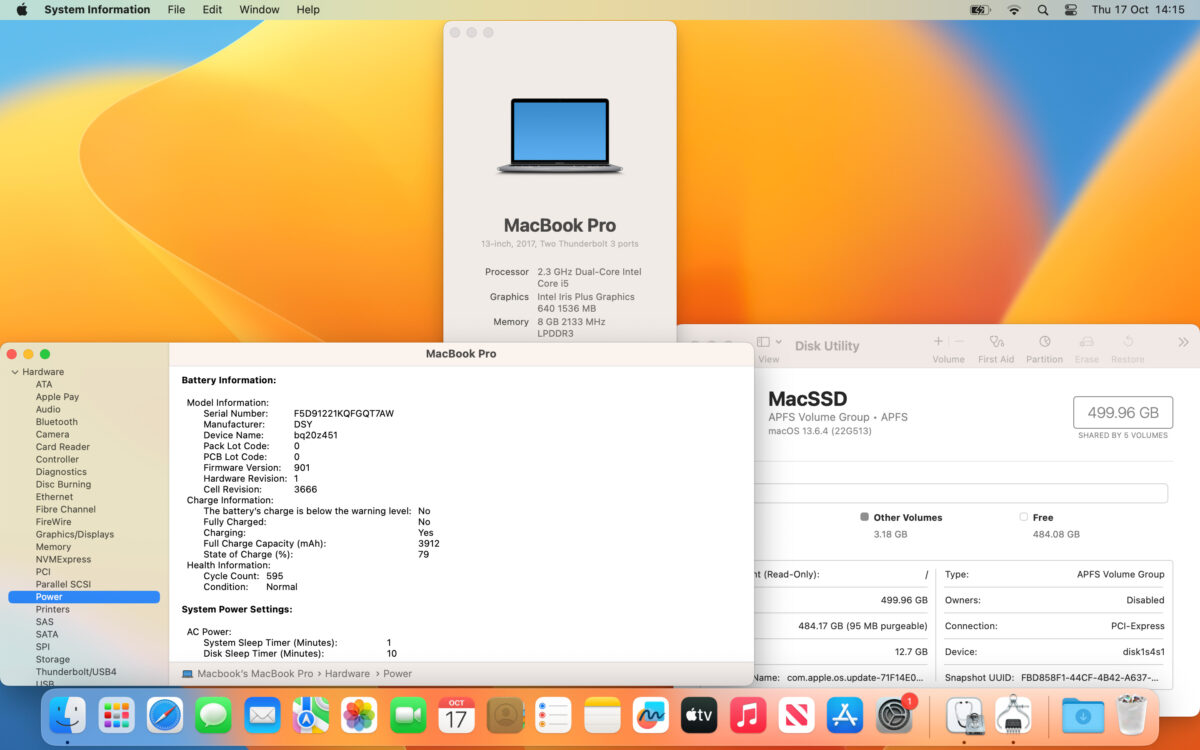Screen dimensions: 1200x750
Task: Open the News app in the Dock
Action: pyautogui.click(x=796, y=715)
